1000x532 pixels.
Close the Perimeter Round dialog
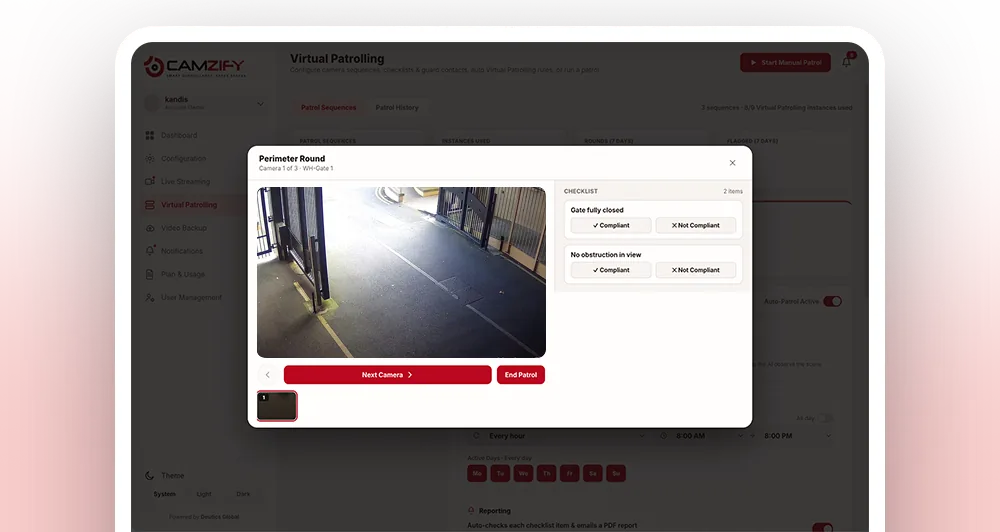pos(732,163)
